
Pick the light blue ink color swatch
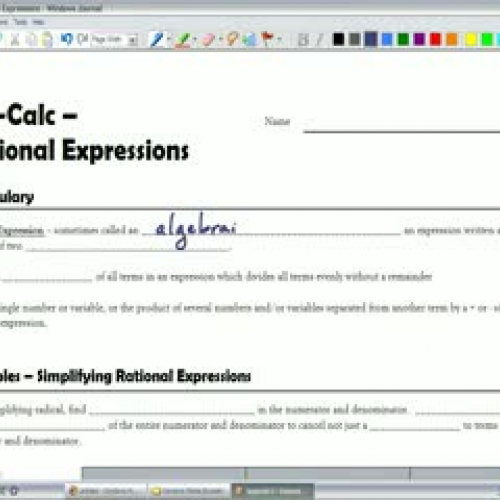coord(387,39)
